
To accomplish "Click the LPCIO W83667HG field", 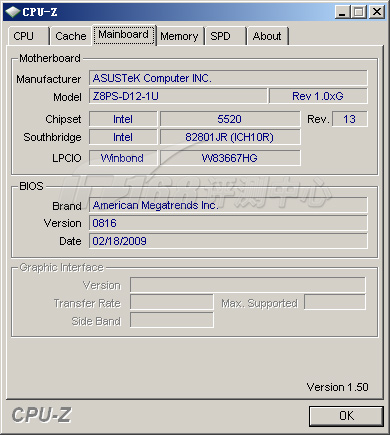I will point(230,158).
